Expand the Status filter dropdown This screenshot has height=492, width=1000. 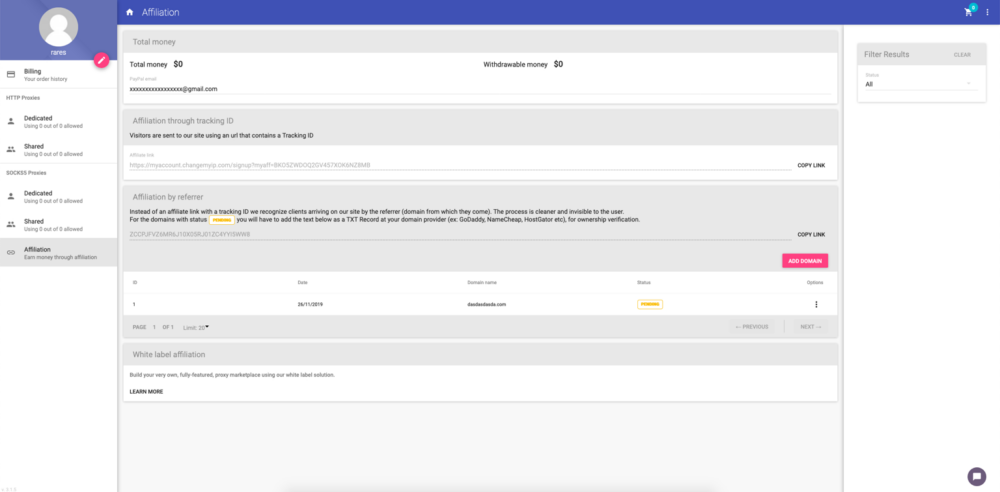(918, 84)
